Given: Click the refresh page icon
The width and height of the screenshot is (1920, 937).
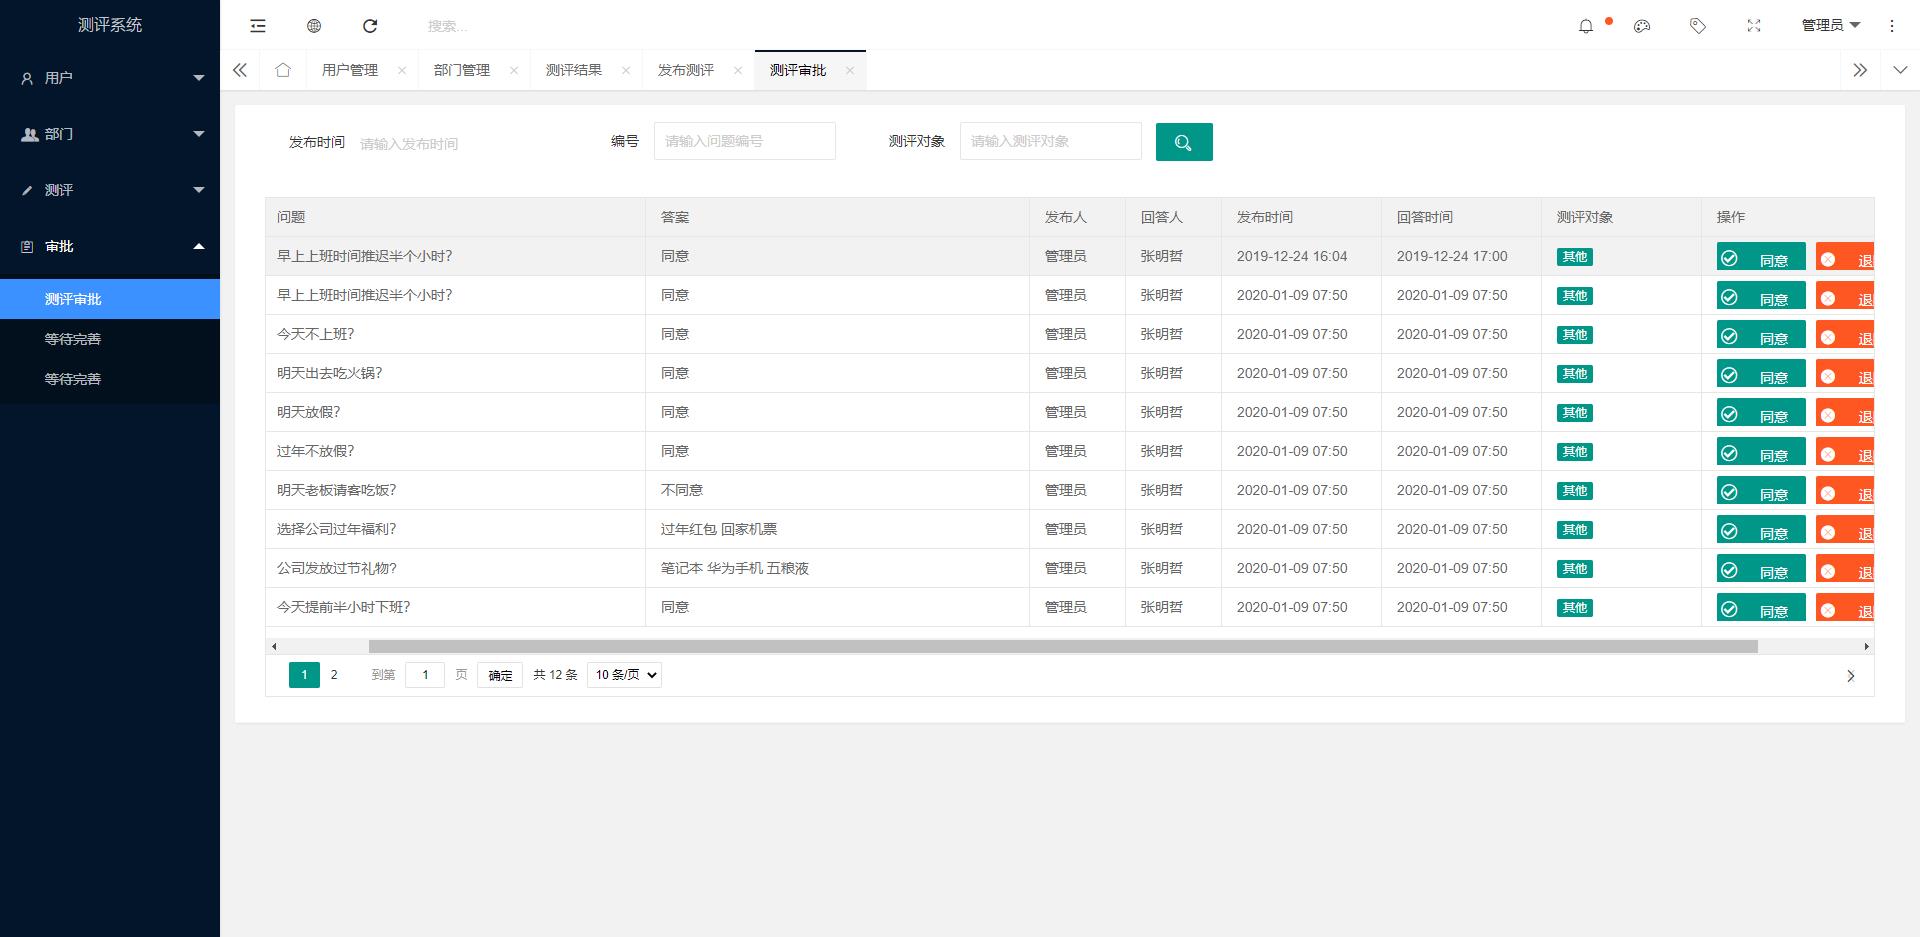Looking at the screenshot, I should coord(370,26).
